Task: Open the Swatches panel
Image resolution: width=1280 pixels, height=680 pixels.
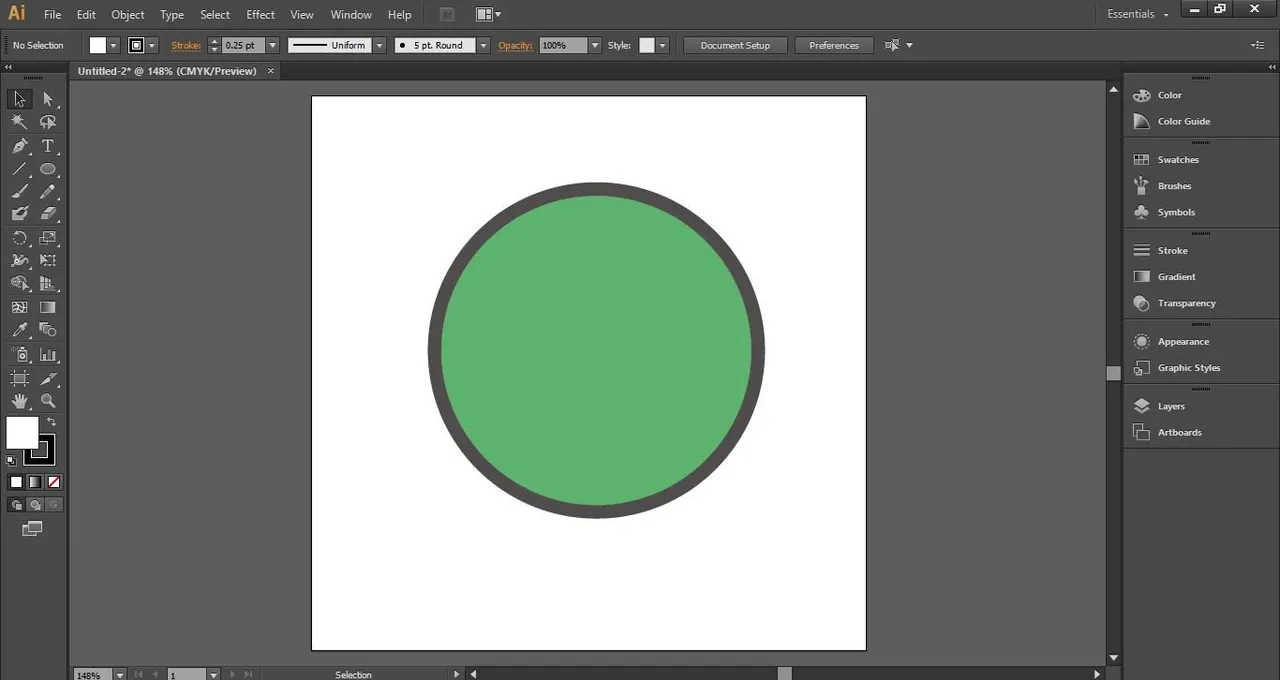Action: point(1178,160)
